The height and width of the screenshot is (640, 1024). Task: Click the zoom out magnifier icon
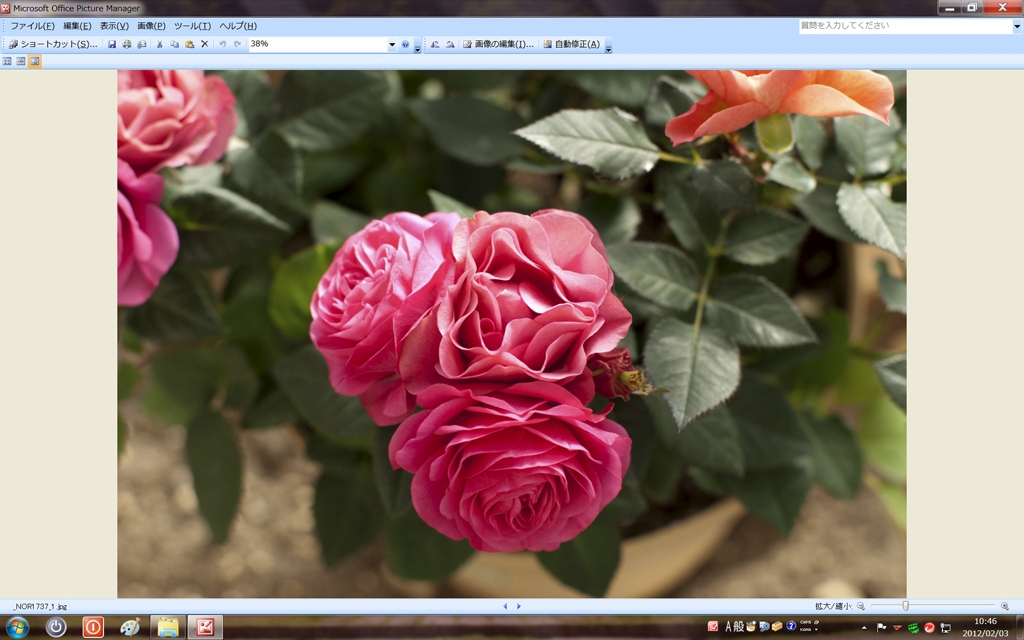(x=861, y=606)
